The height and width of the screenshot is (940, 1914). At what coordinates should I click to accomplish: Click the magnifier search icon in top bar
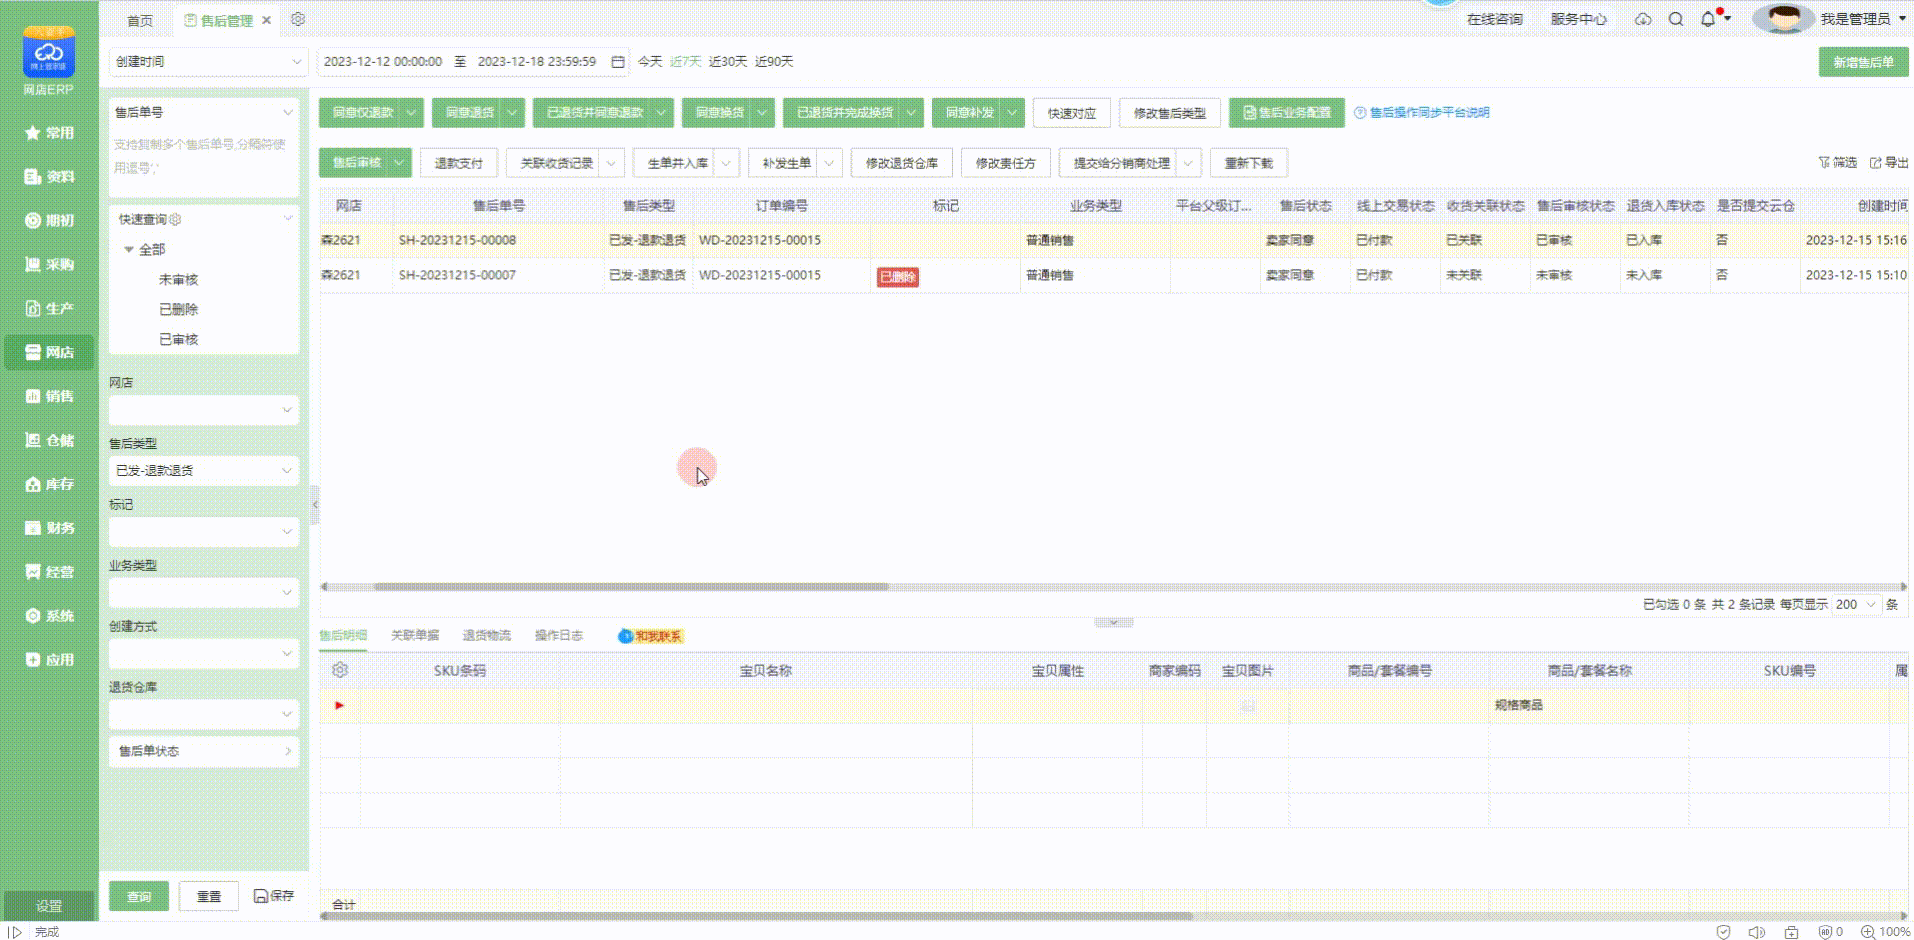(x=1676, y=19)
